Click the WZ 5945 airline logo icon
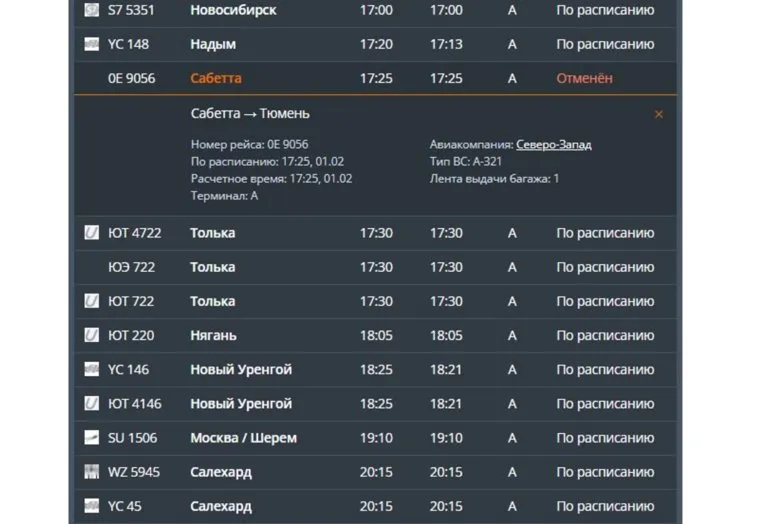This screenshot has width=760, height=524. pos(91,472)
